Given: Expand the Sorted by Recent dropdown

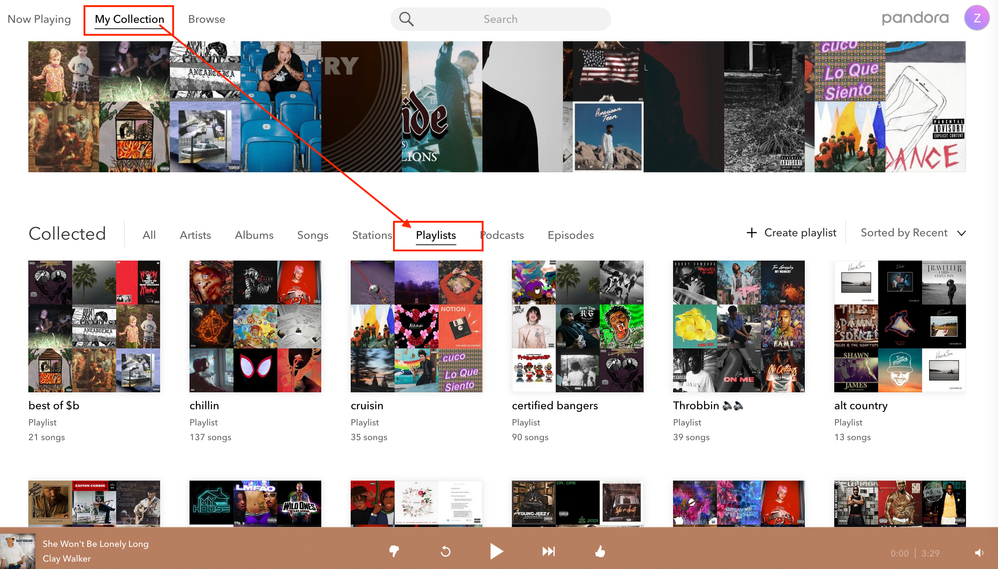Looking at the screenshot, I should tap(913, 233).
